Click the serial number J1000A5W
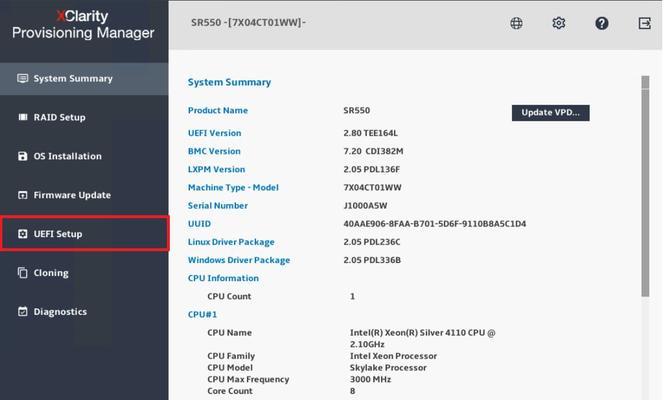This screenshot has width=664, height=400. 365,206
